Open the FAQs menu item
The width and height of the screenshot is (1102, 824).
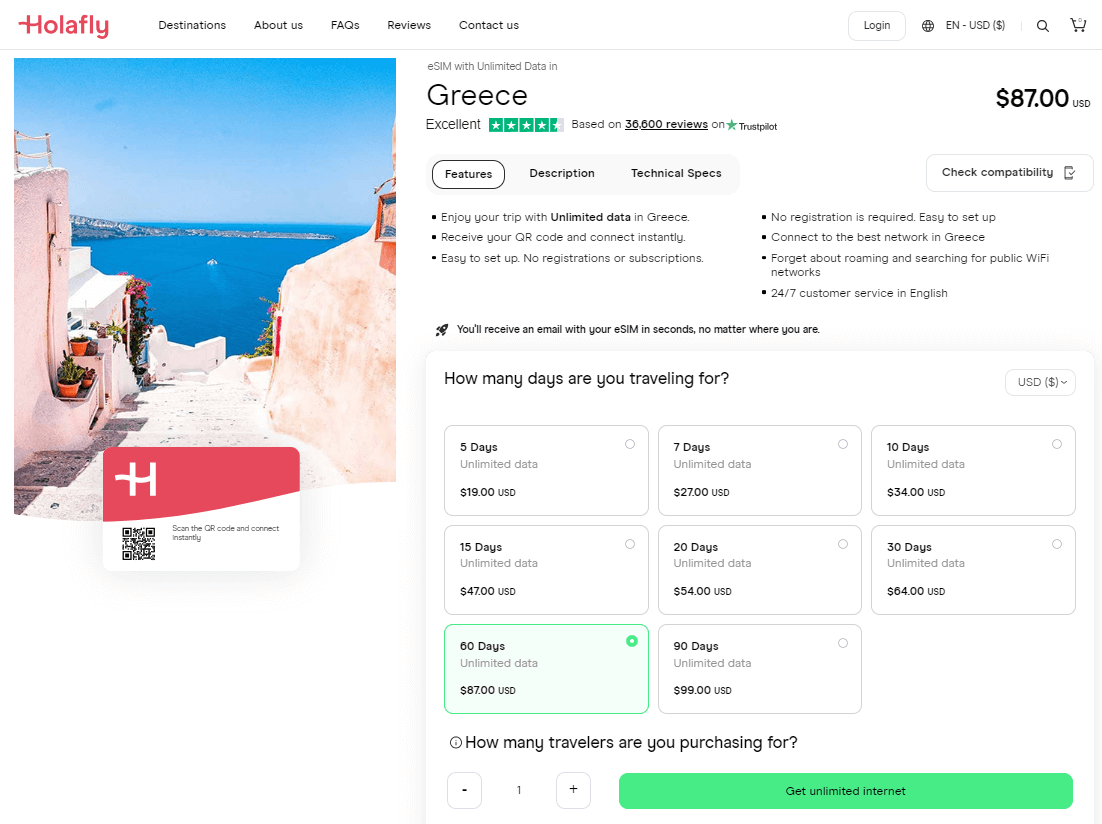[x=345, y=25]
